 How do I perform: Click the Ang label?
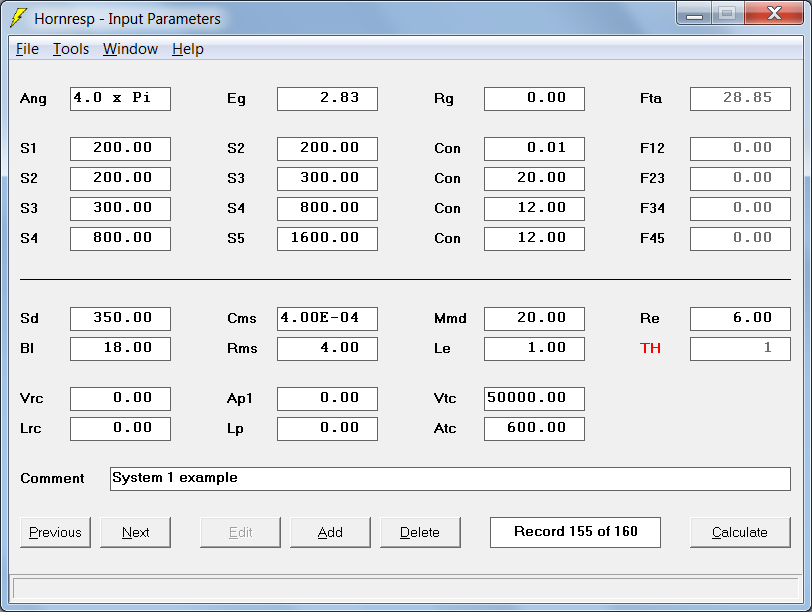click(33, 99)
